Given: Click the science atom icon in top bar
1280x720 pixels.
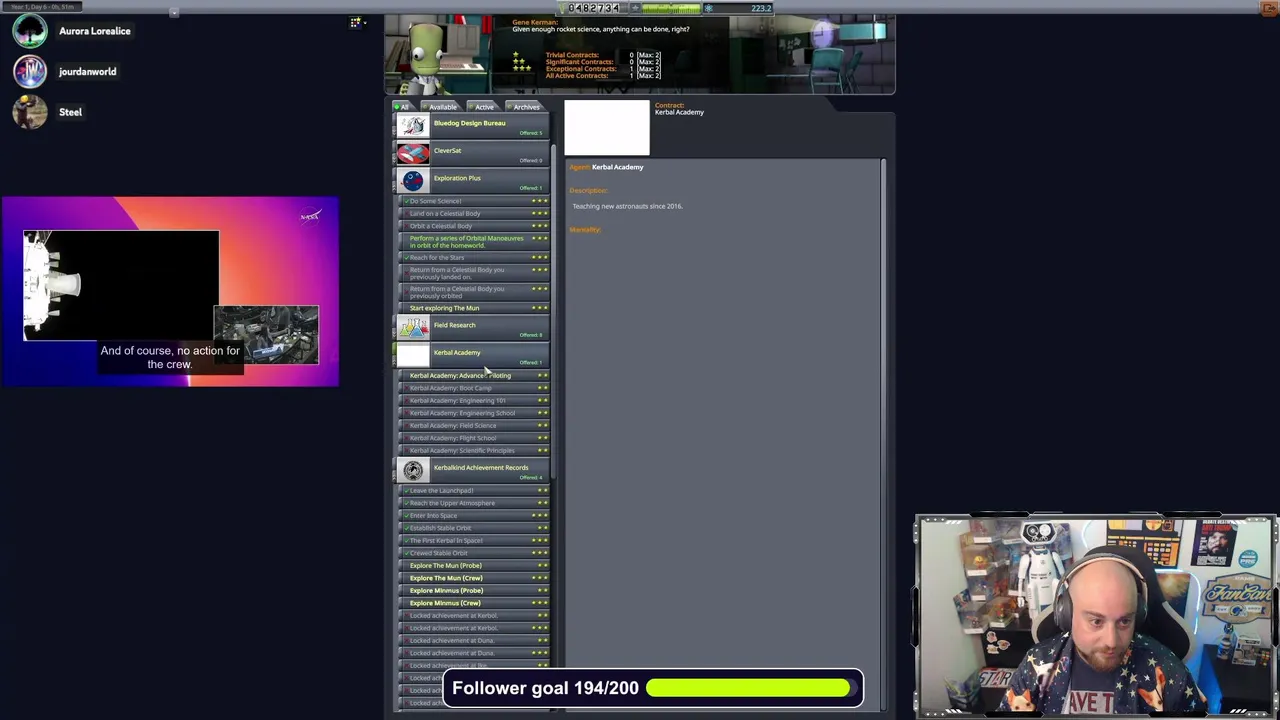Looking at the screenshot, I should [709, 8].
